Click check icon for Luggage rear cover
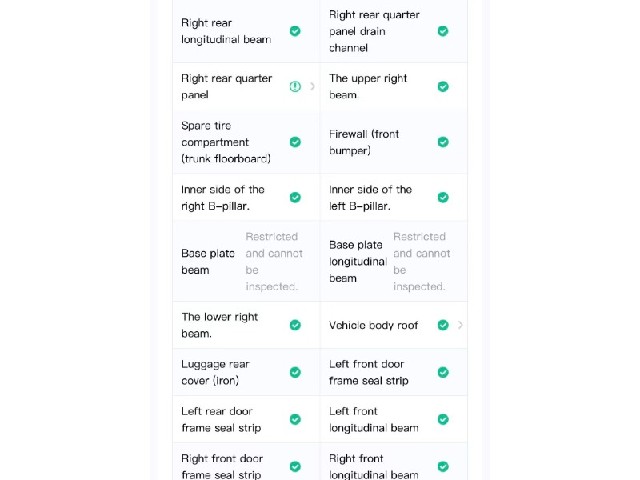 coord(295,372)
